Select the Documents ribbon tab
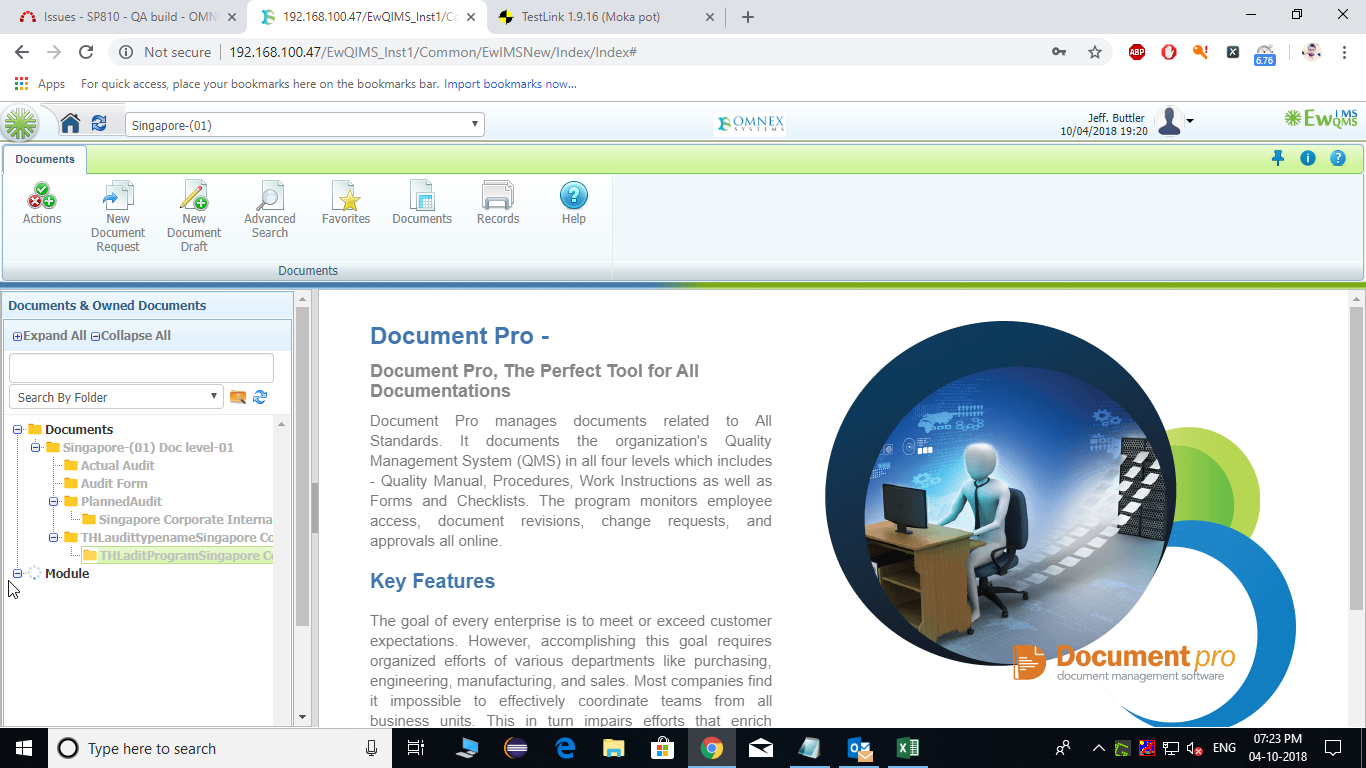The image size is (1366, 768). 45,159
